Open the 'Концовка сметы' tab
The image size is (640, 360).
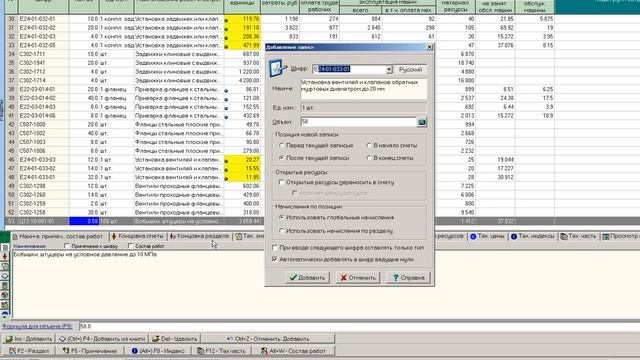138,236
